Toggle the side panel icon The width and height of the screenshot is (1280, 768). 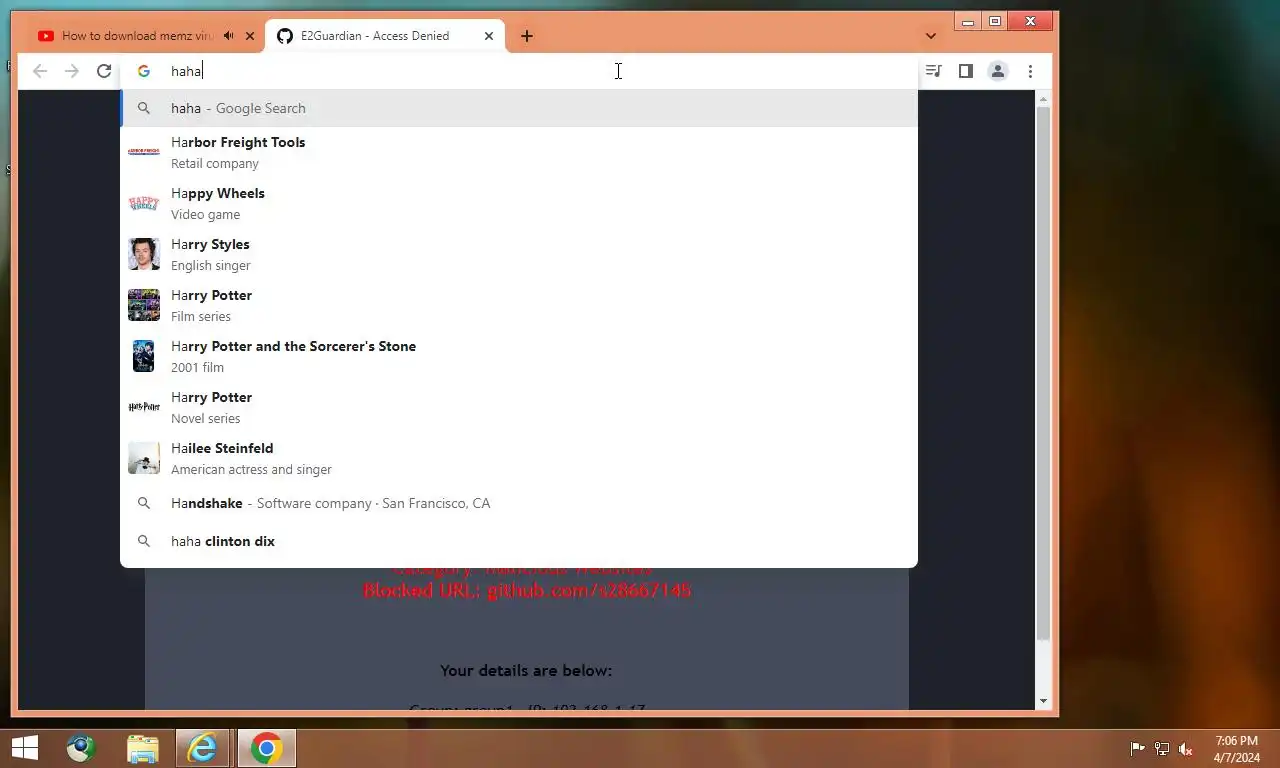click(x=965, y=71)
